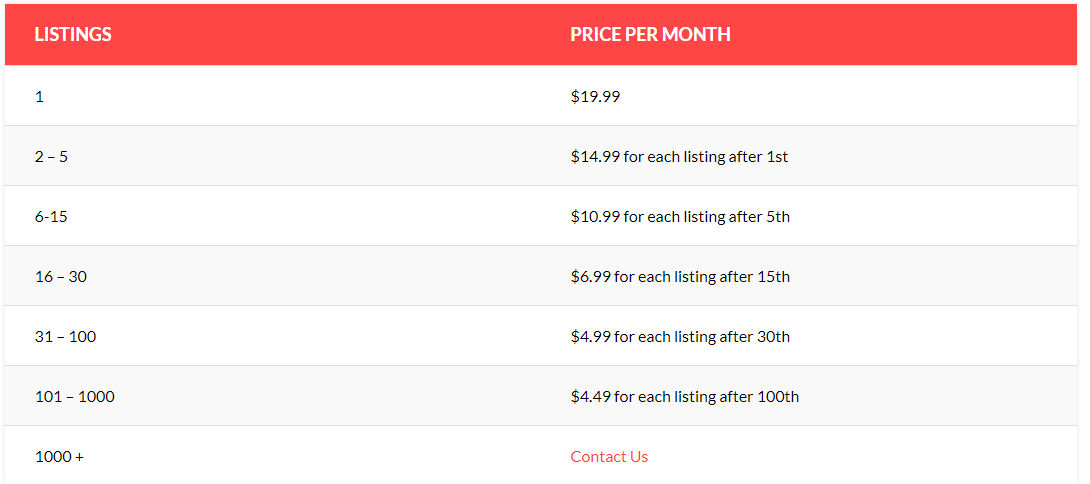
Task: Click the single listing row labeled 1
Action: (x=541, y=96)
